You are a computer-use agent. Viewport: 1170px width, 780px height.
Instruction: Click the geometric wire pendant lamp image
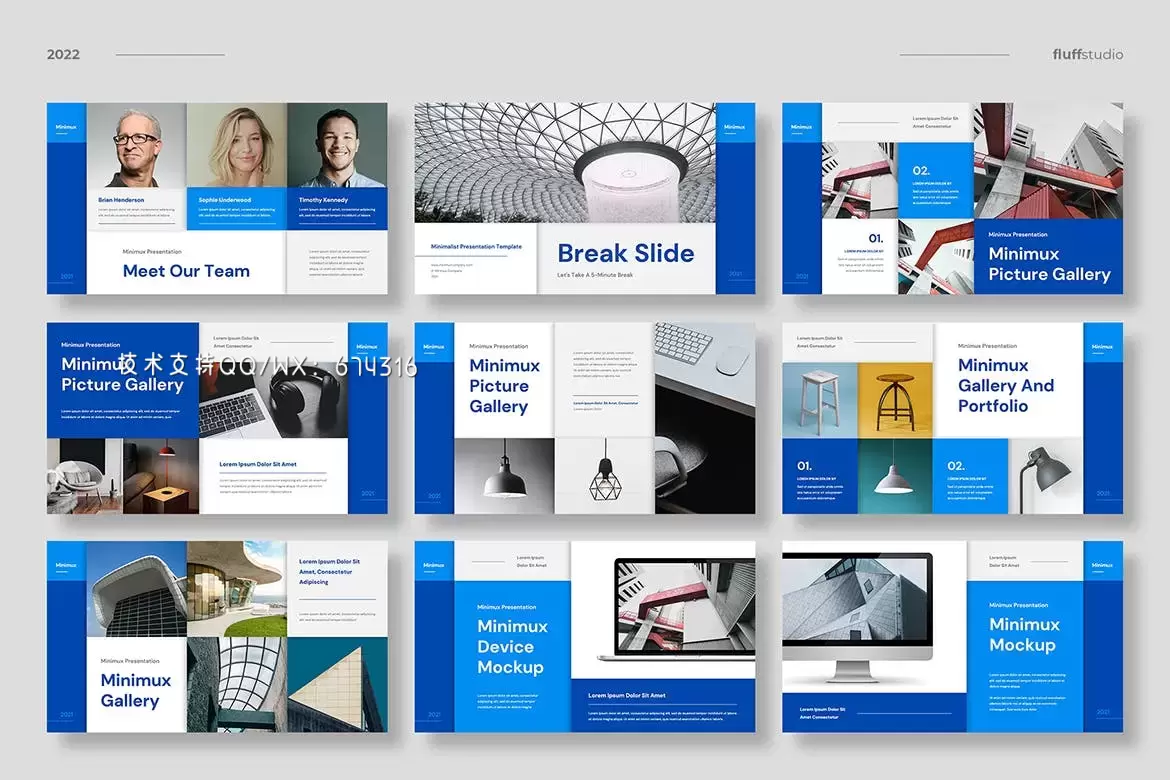click(x=604, y=476)
